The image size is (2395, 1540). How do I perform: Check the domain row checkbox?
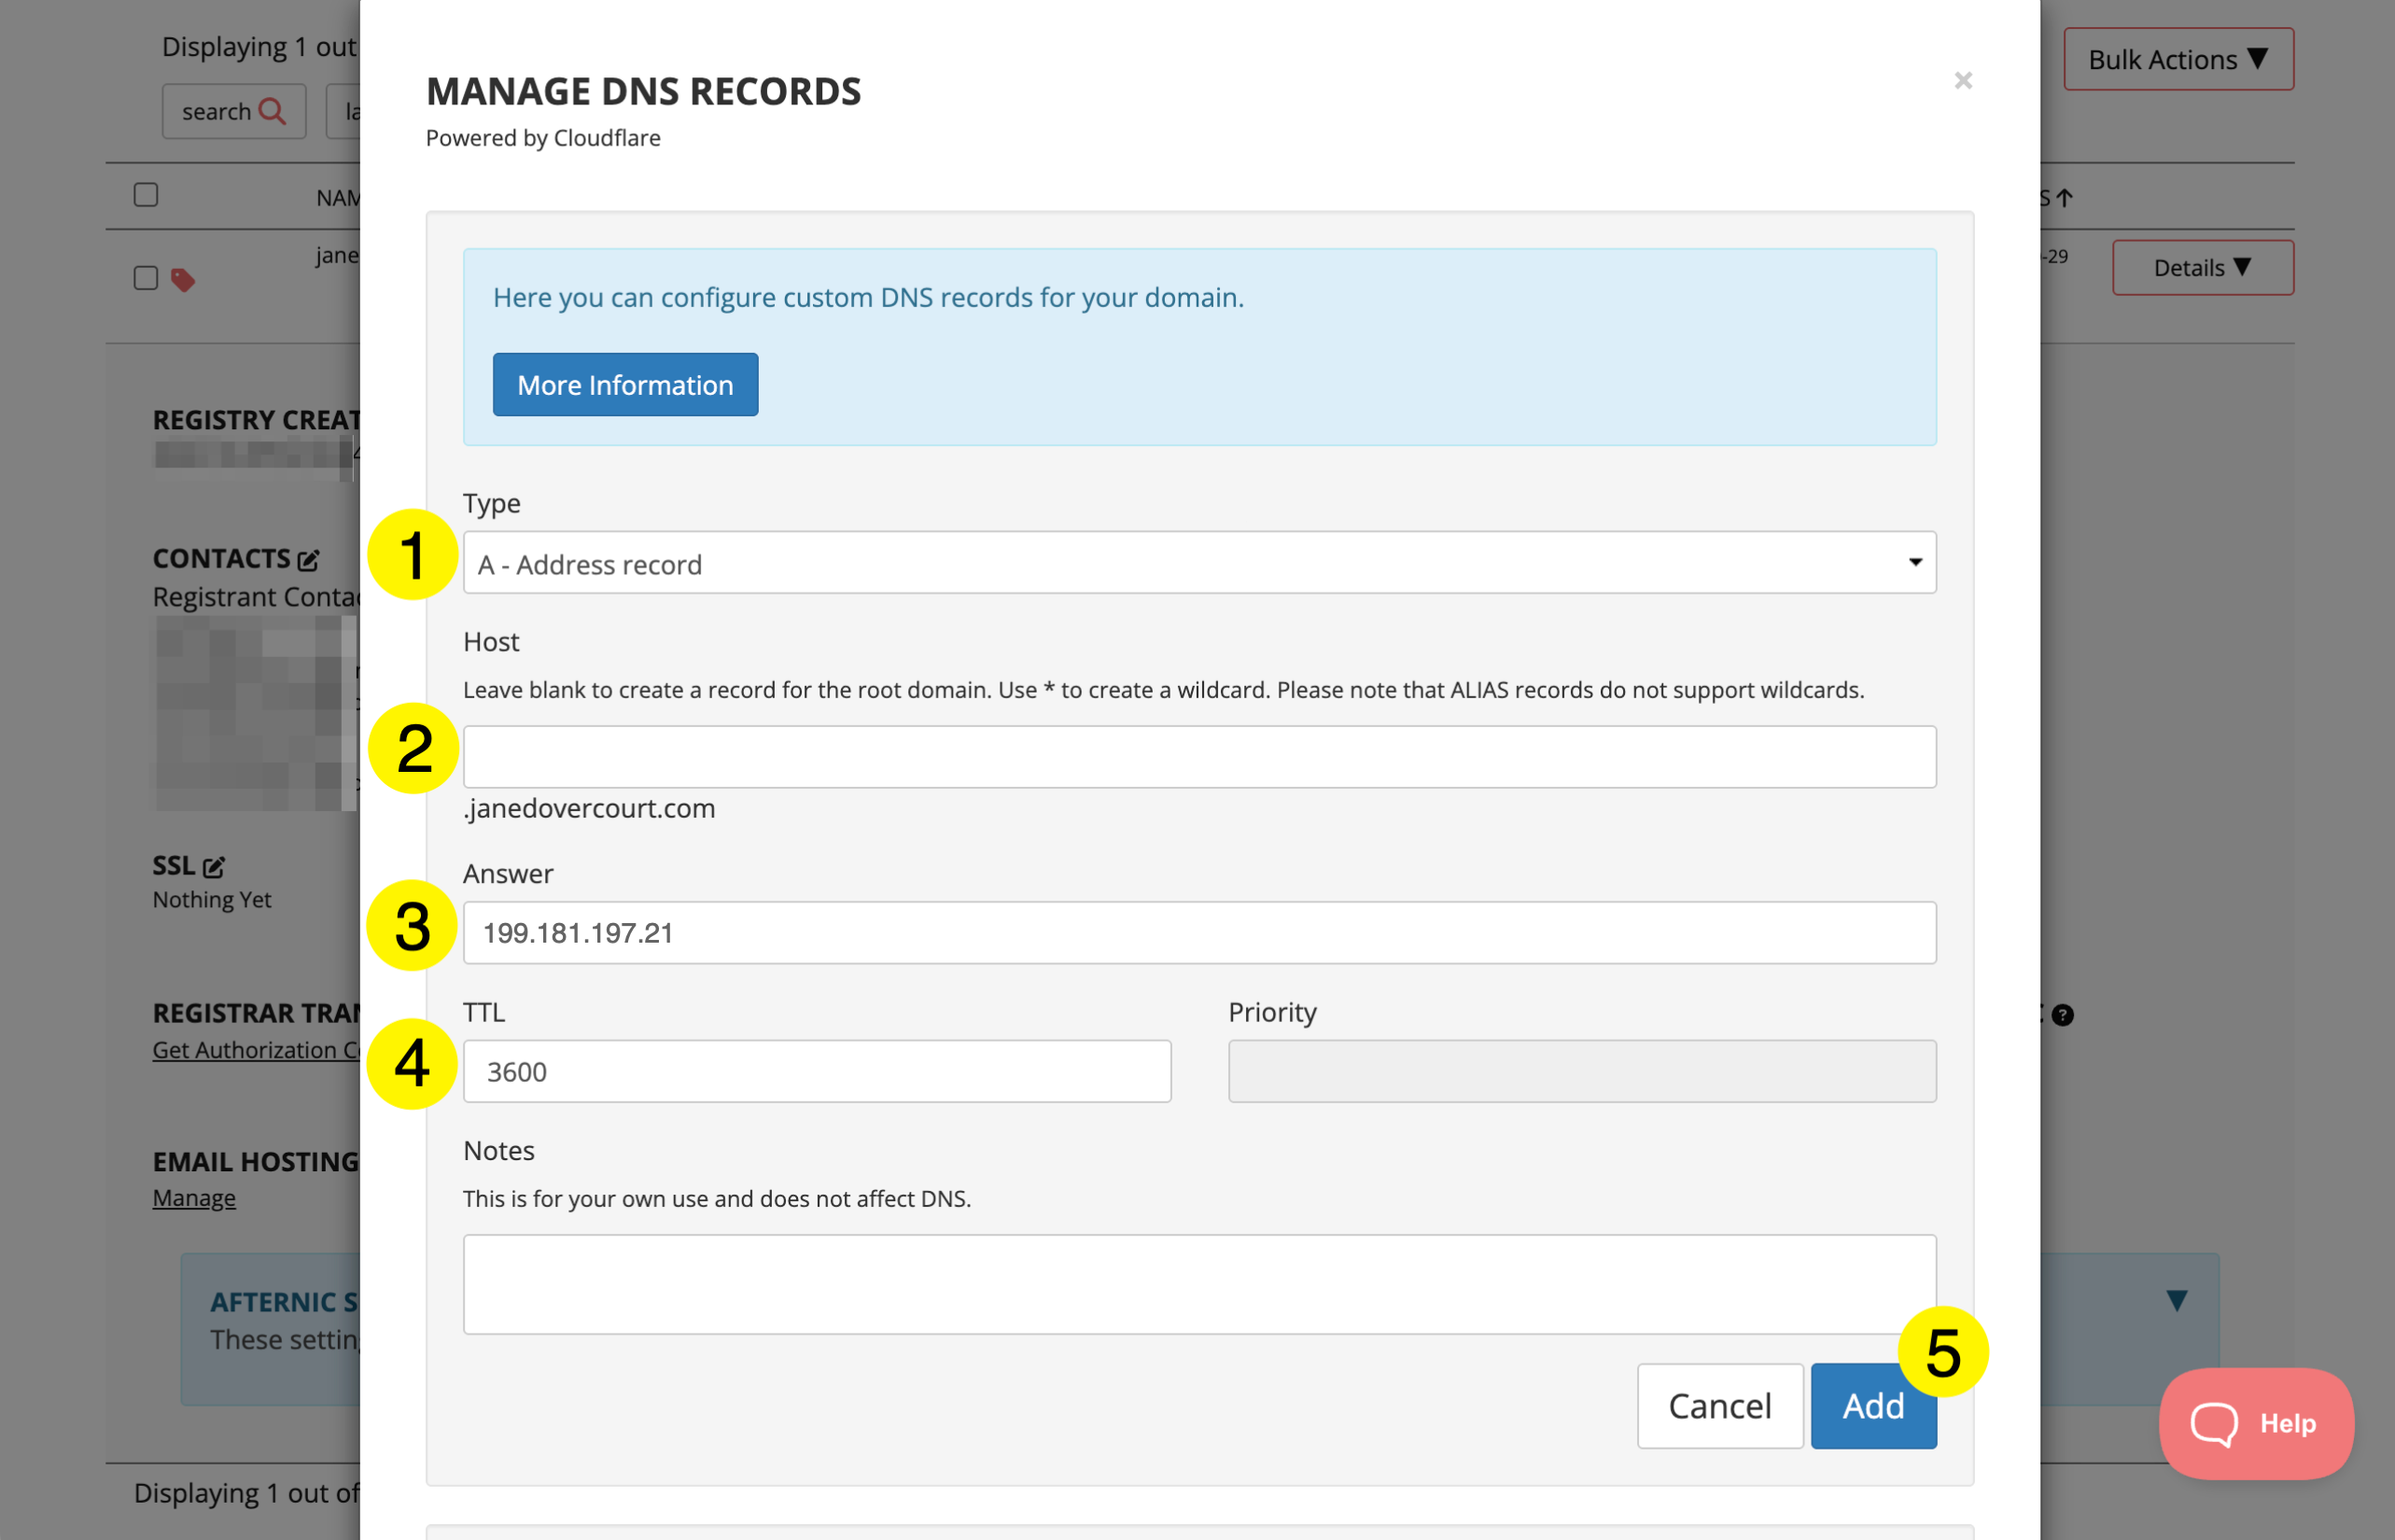coord(146,278)
